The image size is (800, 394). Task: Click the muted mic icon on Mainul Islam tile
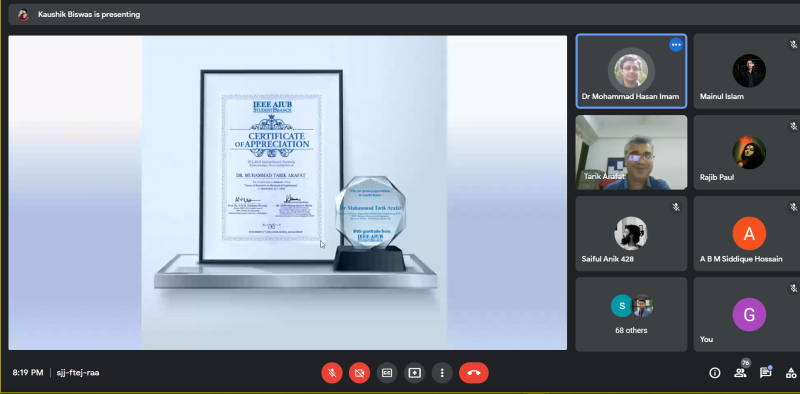(x=793, y=45)
